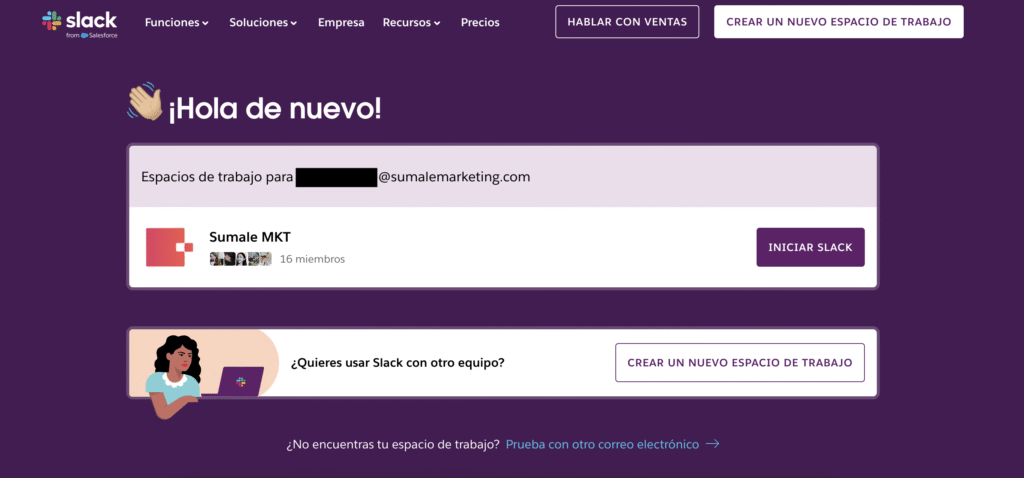1024x478 pixels.
Task: Open the Precios page
Action: point(480,22)
